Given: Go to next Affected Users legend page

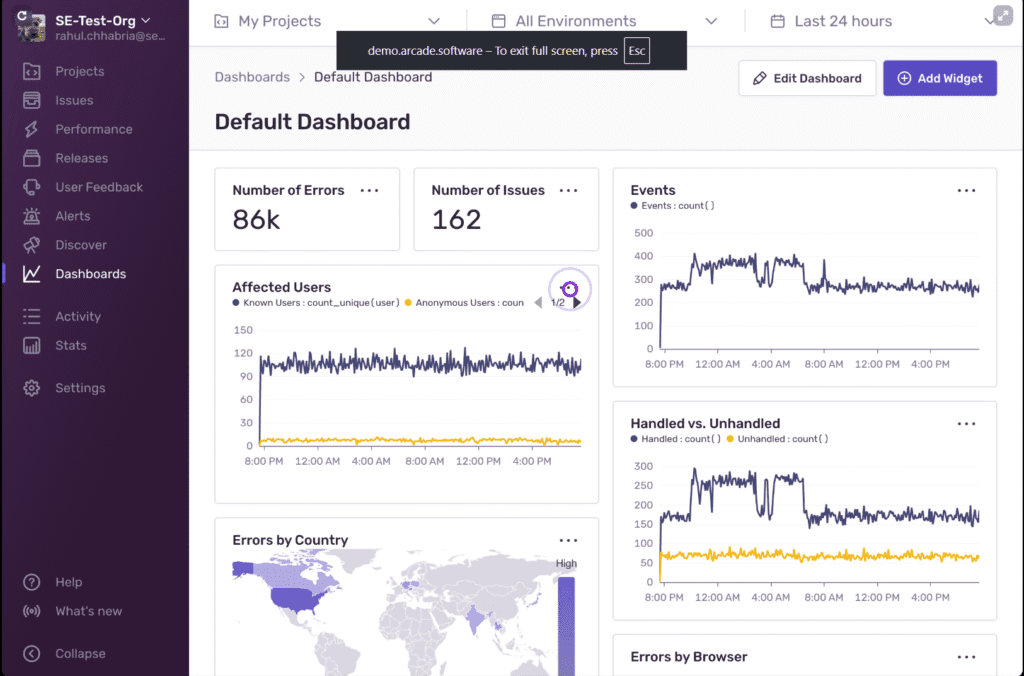Looking at the screenshot, I should (x=577, y=302).
